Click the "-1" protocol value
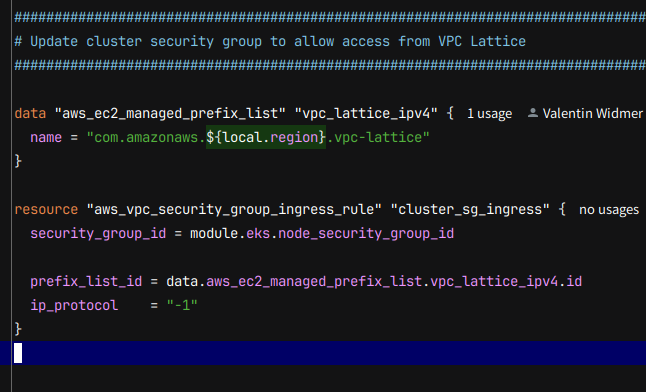 pyautogui.click(x=182, y=305)
